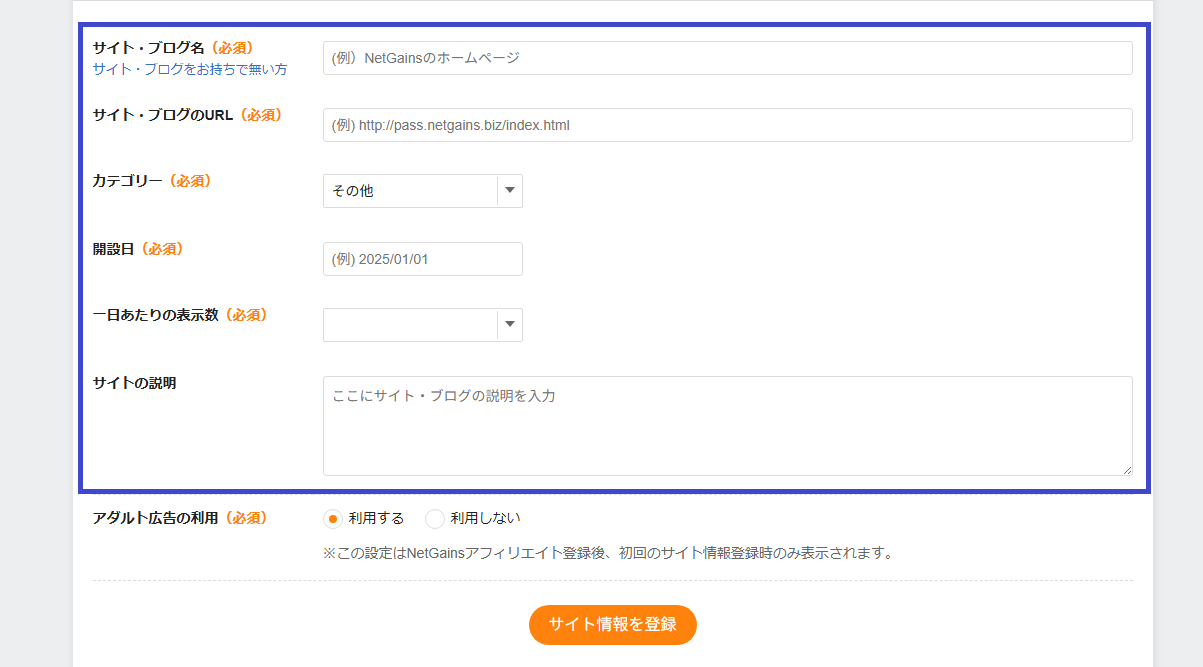Click inside the サイトの説明 text area

pos(727,425)
